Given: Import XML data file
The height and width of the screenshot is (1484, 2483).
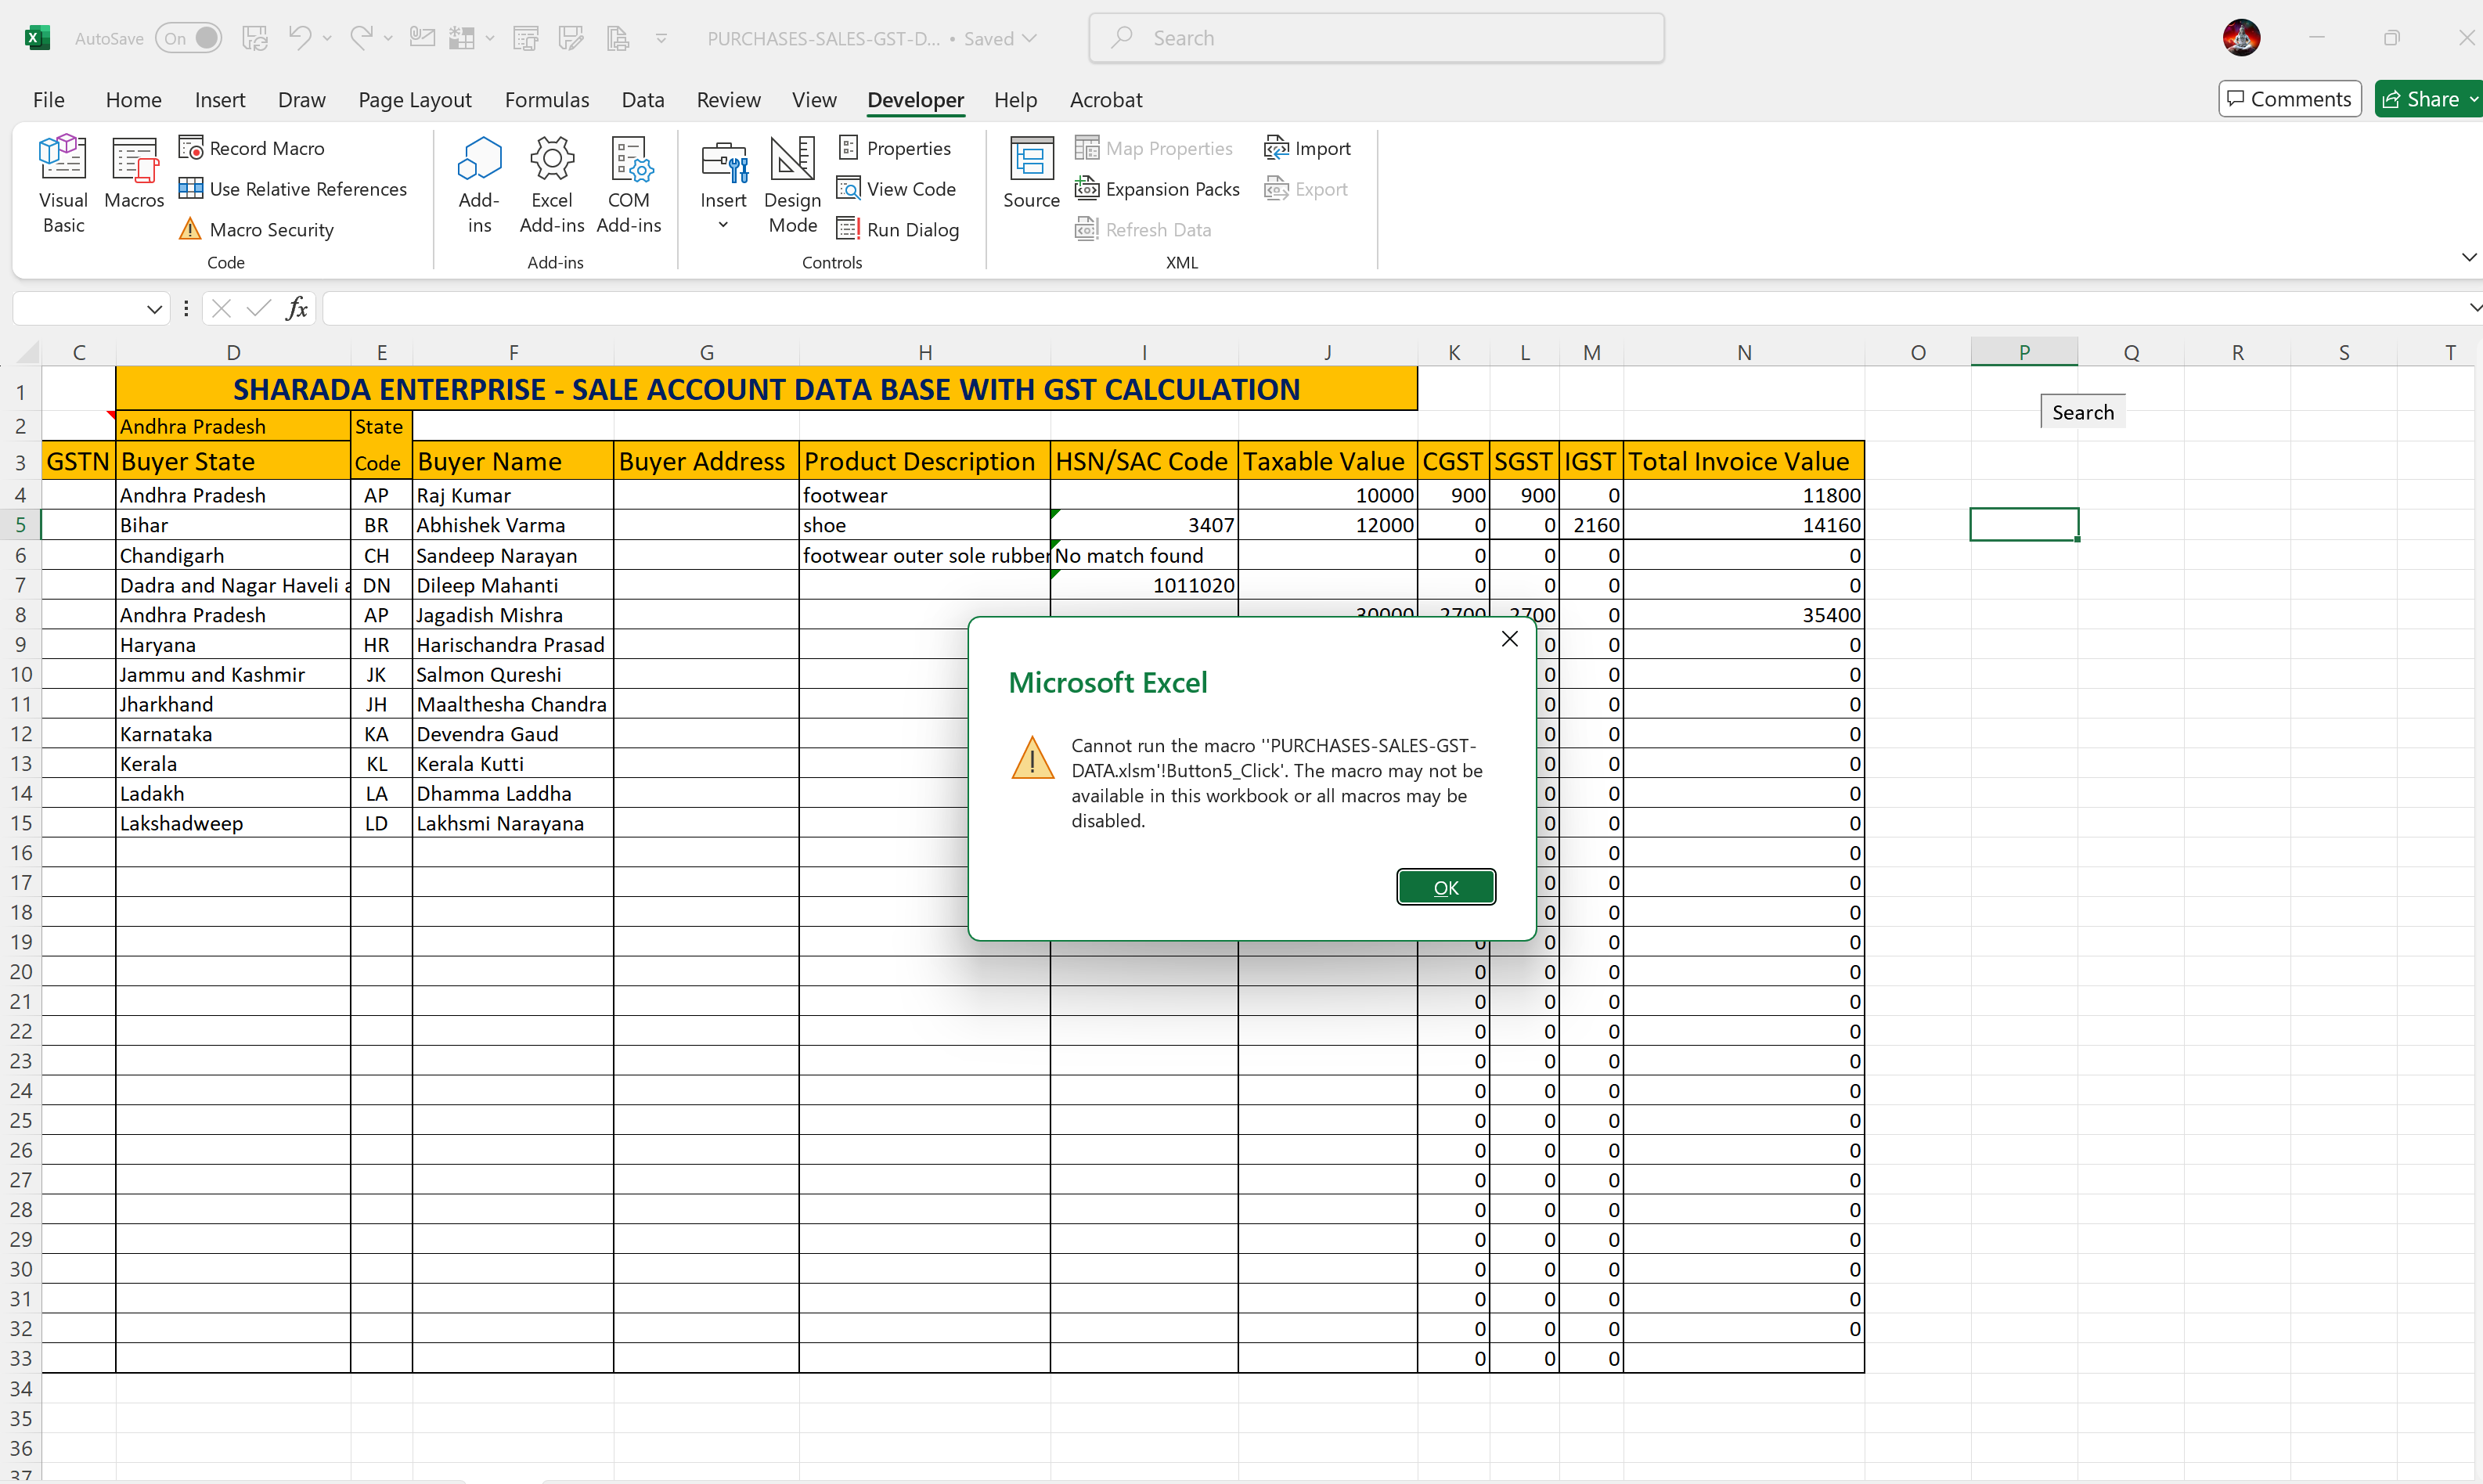Looking at the screenshot, I should tap(1308, 148).
